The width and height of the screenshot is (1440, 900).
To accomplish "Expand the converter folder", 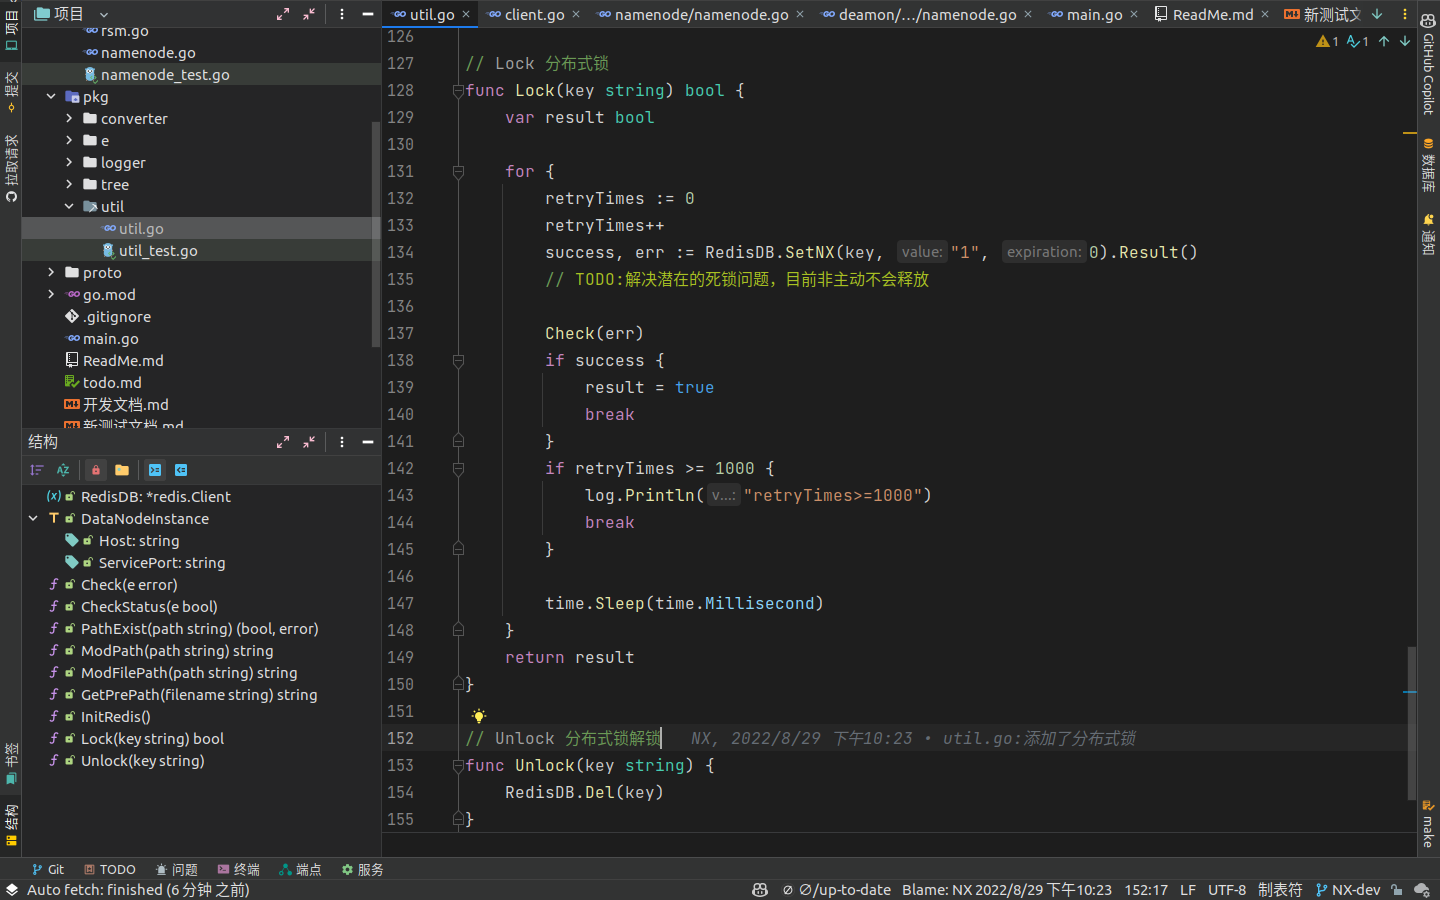I will (x=69, y=119).
